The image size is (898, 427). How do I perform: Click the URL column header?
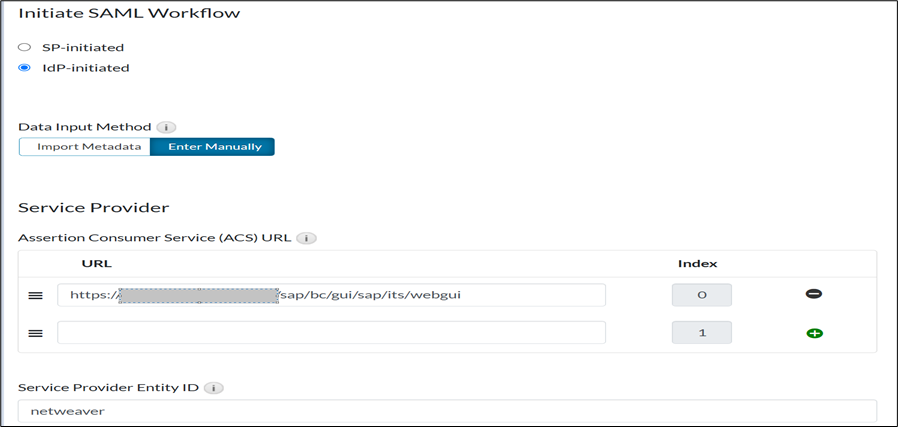pos(96,264)
